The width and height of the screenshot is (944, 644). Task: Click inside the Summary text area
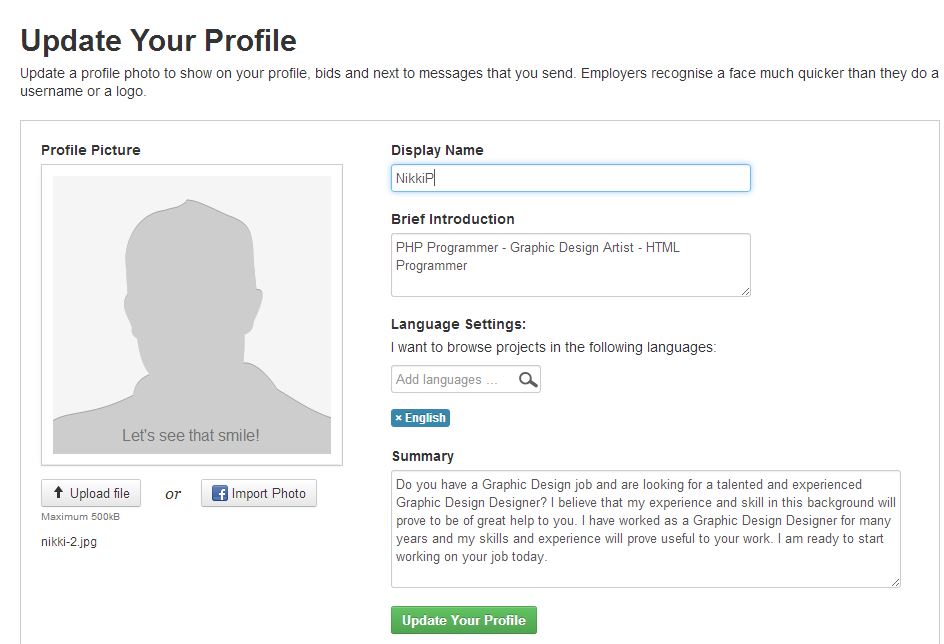[646, 529]
